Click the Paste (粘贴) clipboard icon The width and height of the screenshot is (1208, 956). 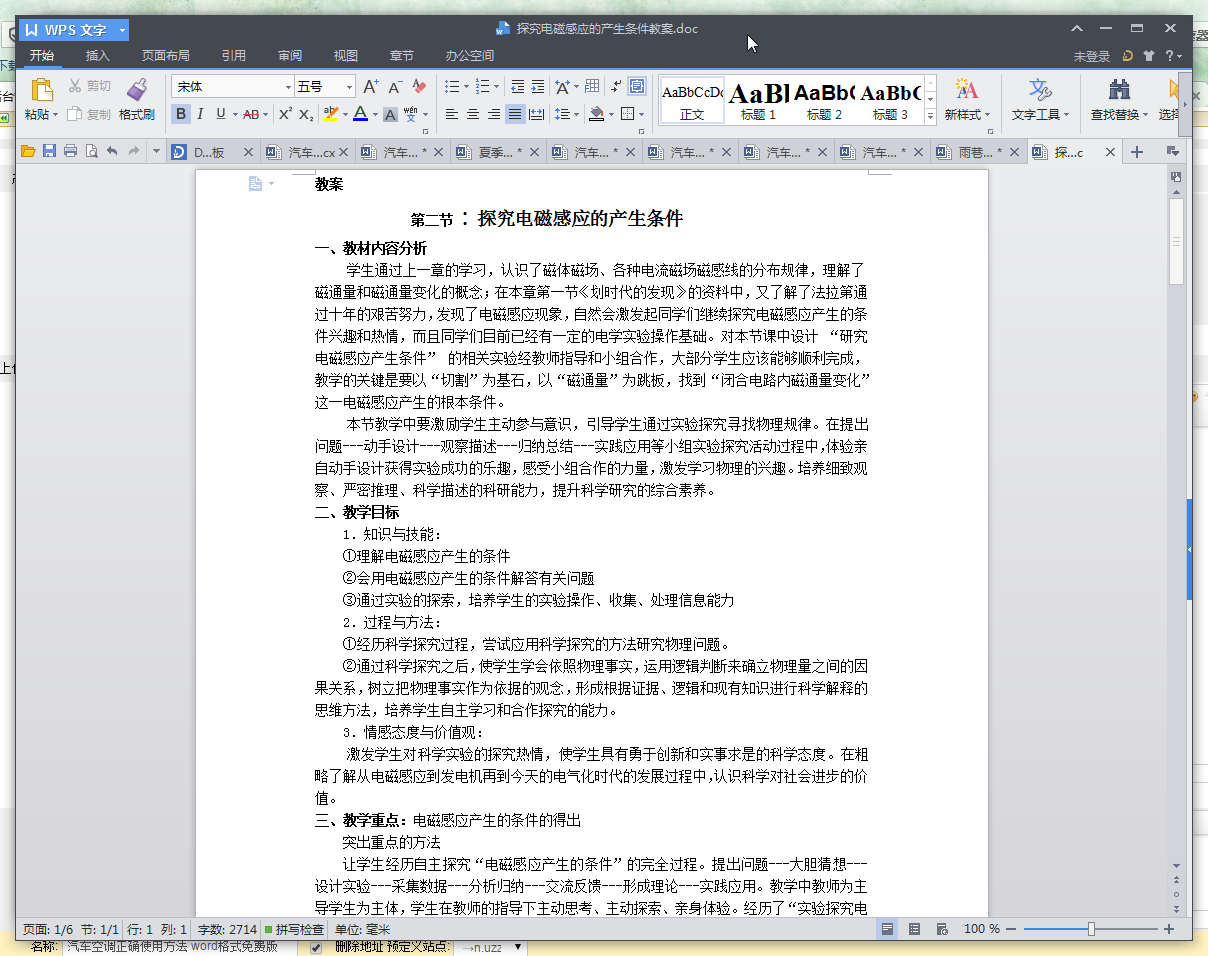41,89
